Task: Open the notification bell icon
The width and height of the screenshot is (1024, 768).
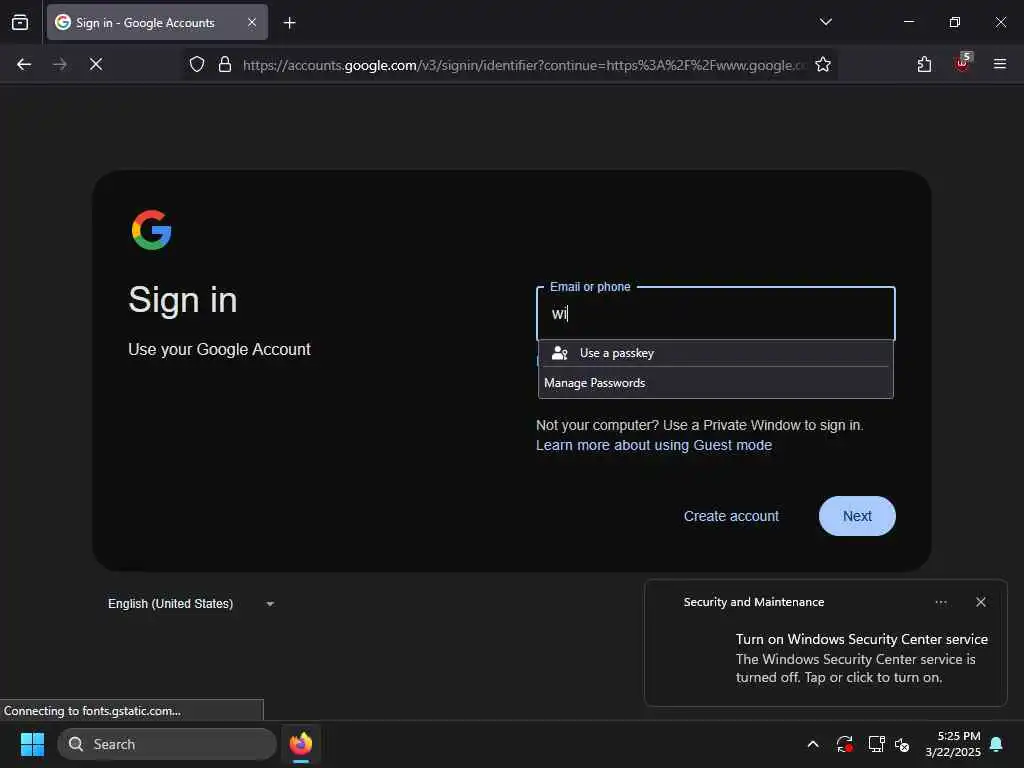Action: click(x=997, y=744)
